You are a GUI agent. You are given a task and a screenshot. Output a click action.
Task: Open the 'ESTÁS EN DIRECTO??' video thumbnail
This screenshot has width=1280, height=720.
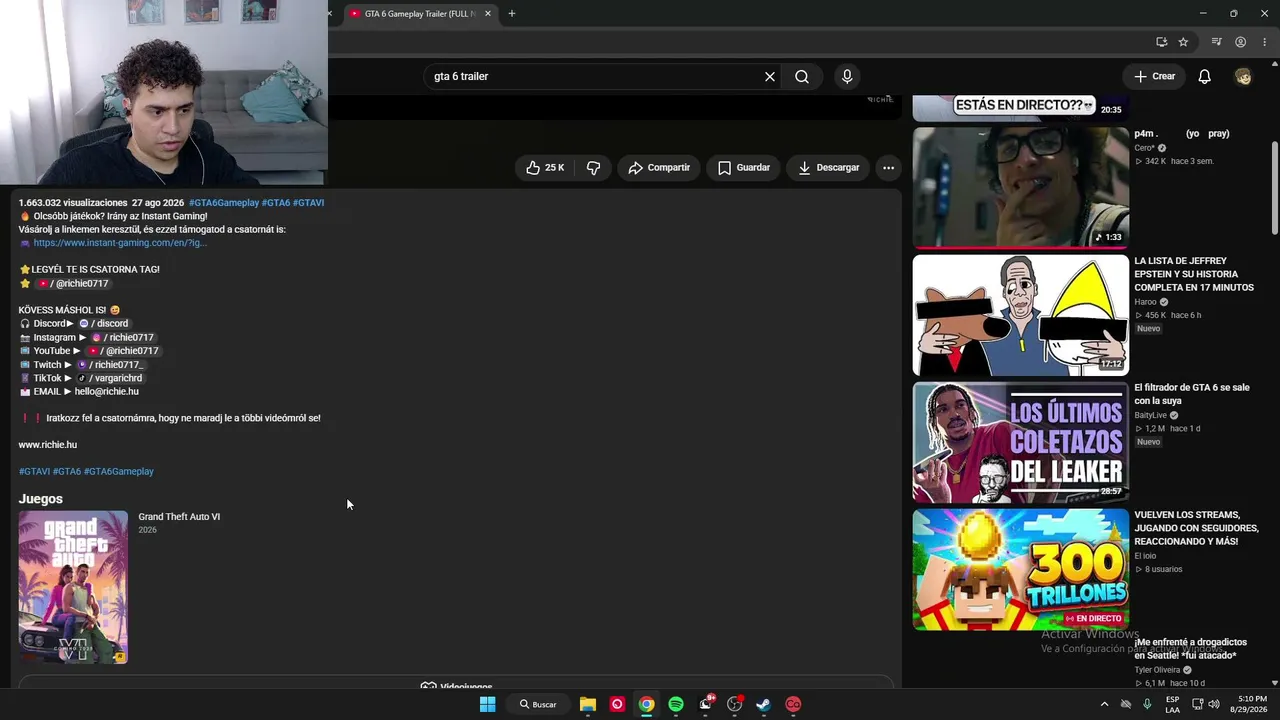pyautogui.click(x=1020, y=108)
